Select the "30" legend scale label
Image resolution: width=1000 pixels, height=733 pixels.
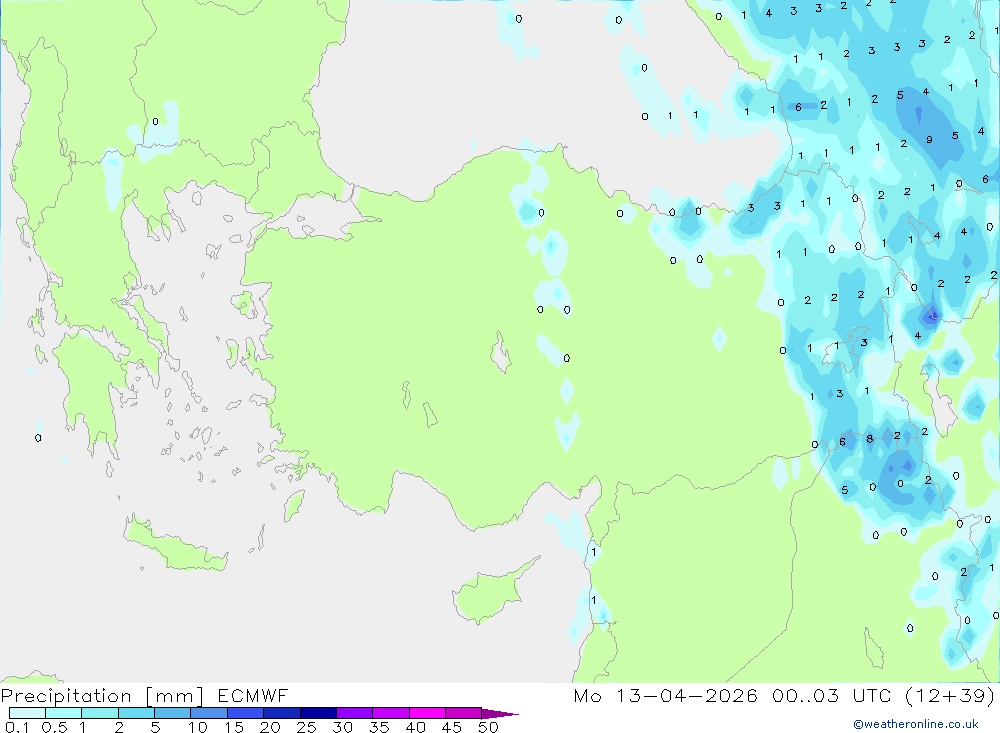coord(342,727)
